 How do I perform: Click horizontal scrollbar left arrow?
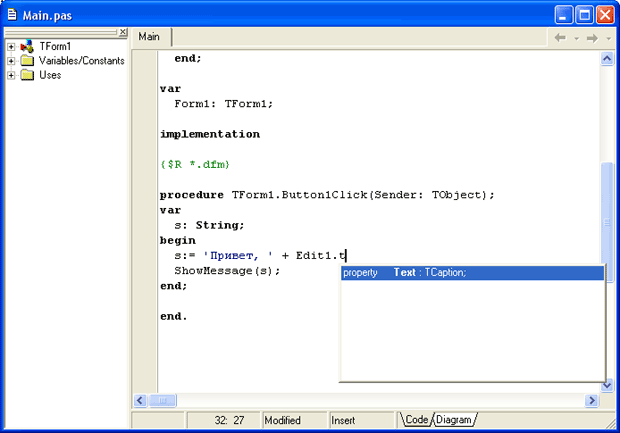click(140, 401)
